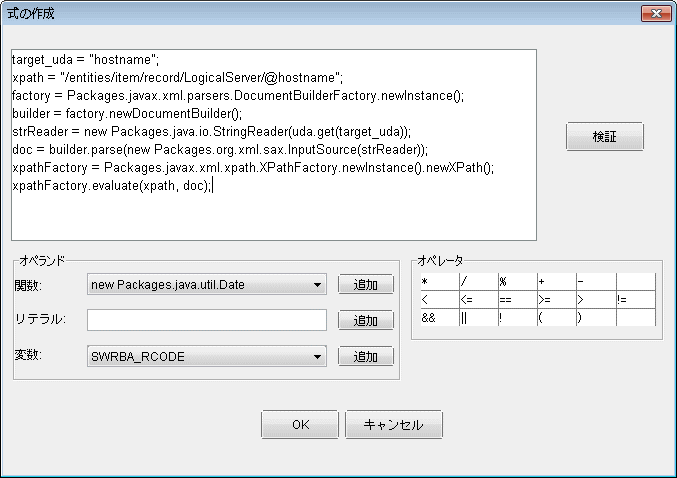
Task: Insert the equality (==) operator
Action: pos(518,300)
